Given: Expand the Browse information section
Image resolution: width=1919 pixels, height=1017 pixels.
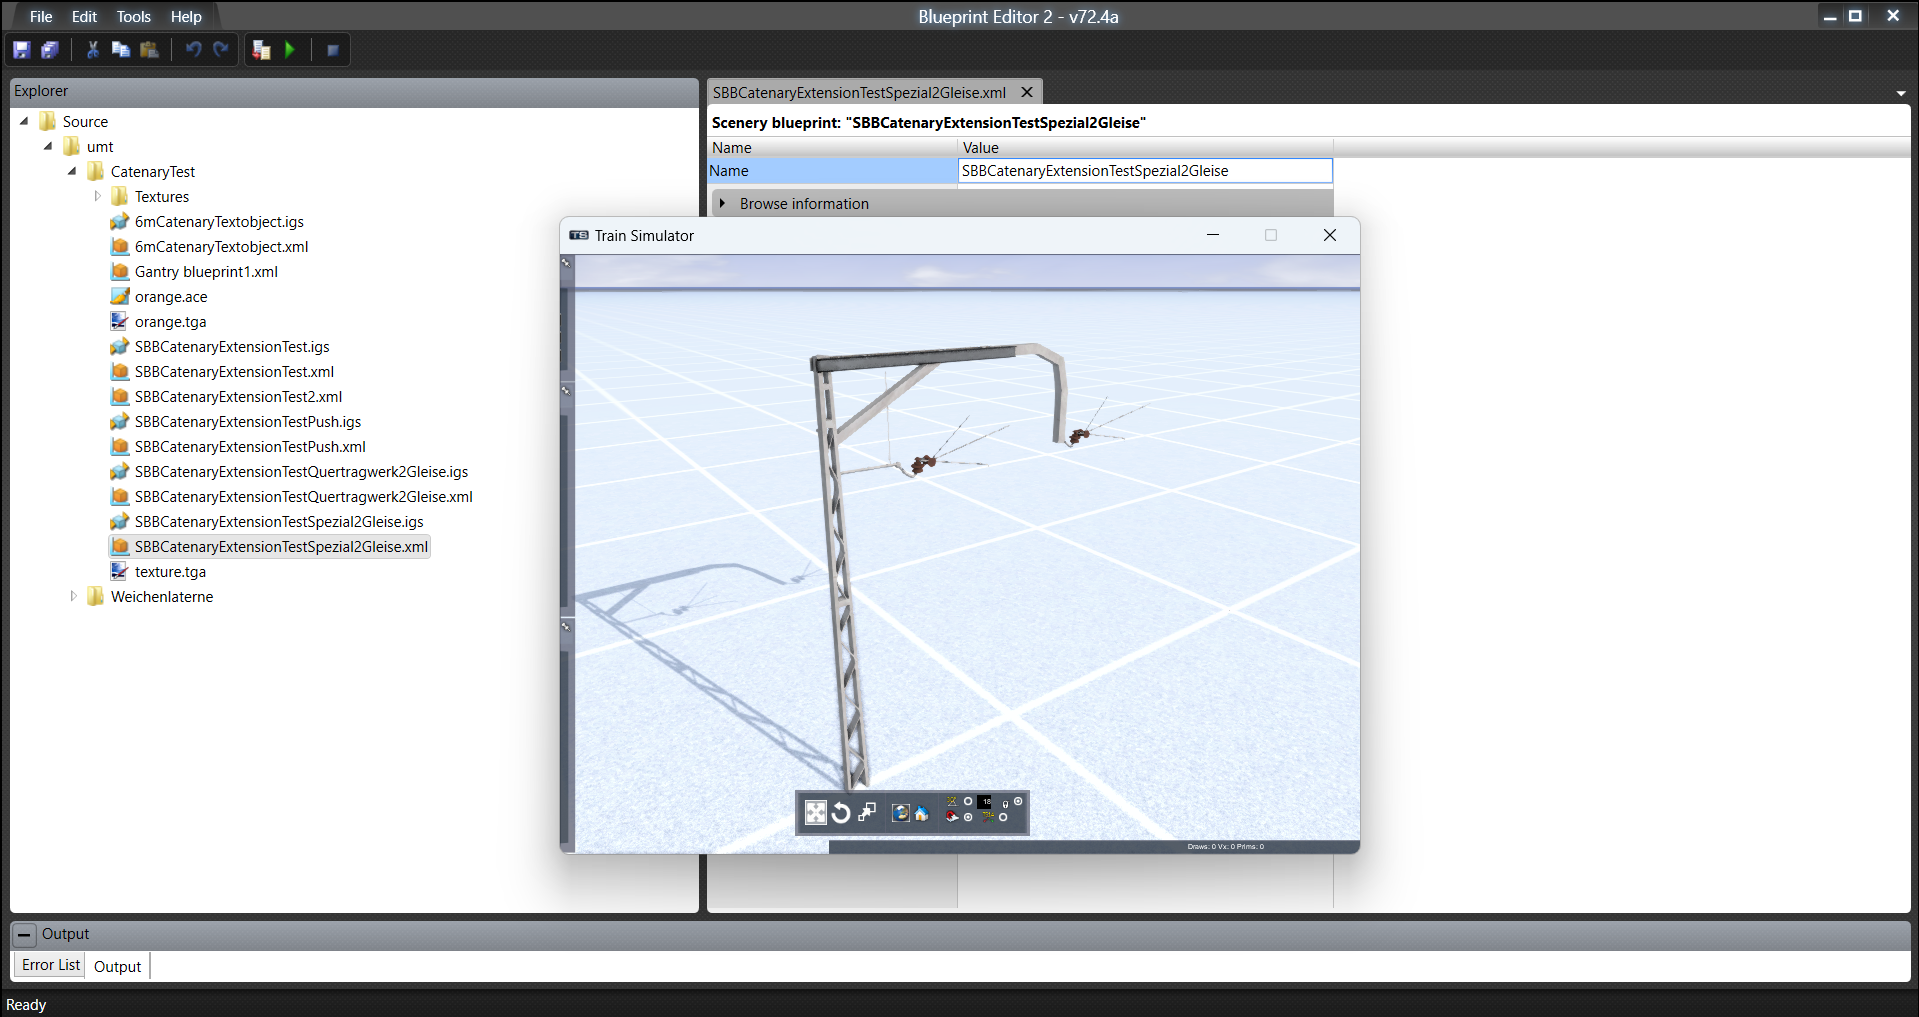Looking at the screenshot, I should click(722, 204).
